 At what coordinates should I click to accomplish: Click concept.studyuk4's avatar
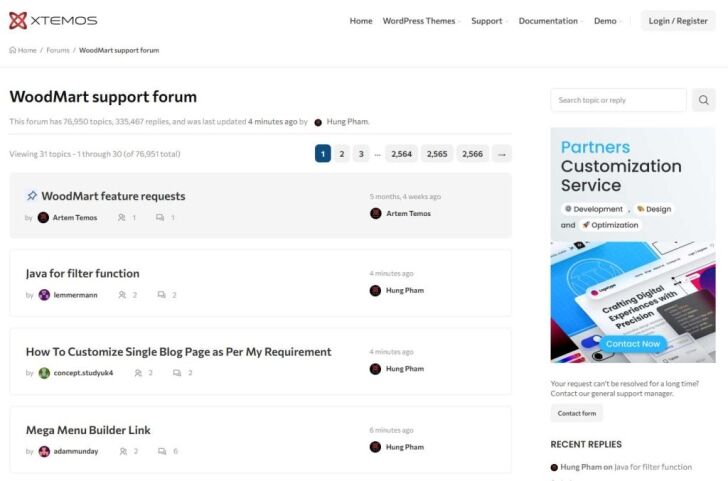(x=44, y=373)
